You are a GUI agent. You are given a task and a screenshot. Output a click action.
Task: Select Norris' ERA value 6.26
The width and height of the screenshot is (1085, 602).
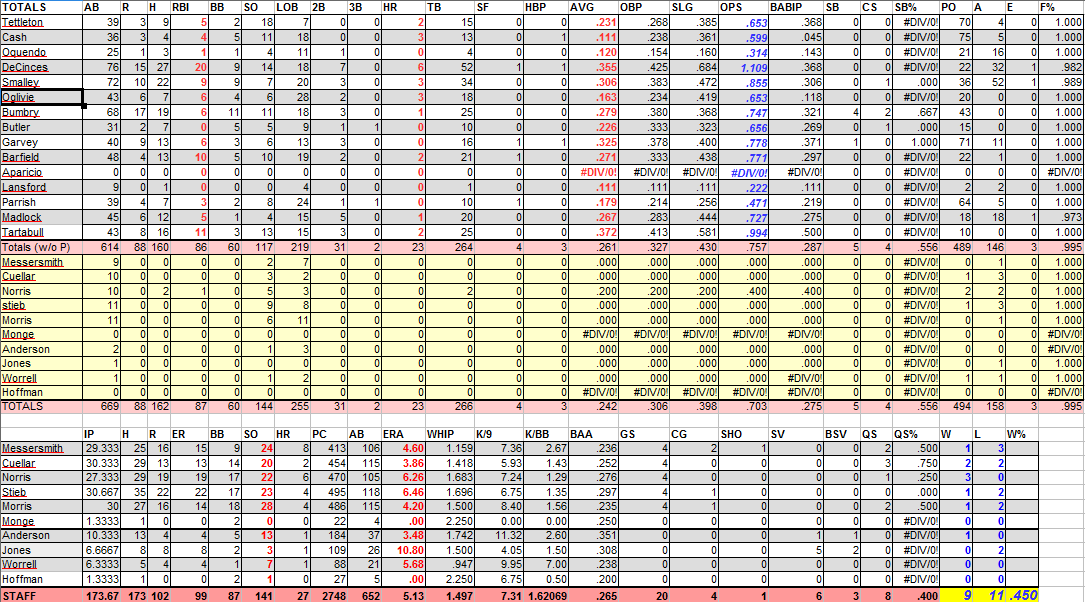[x=403, y=478]
